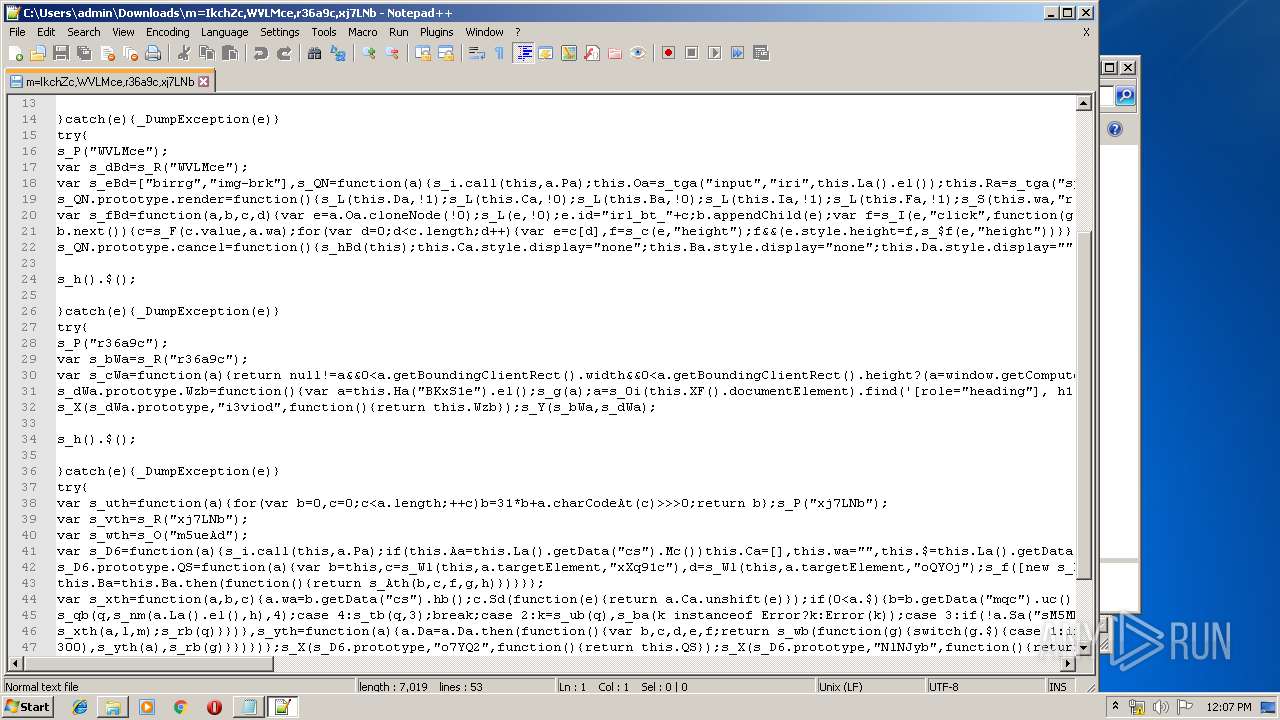The height and width of the screenshot is (720, 1280).
Task: Click horizontal scrollbar right arrow
Action: [x=1068, y=665]
